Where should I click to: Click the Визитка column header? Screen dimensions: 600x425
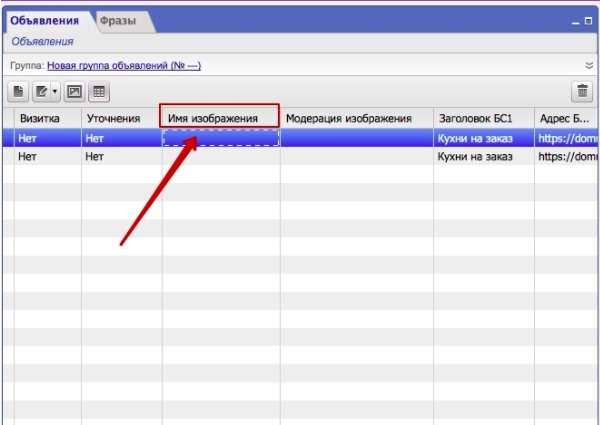coord(40,118)
